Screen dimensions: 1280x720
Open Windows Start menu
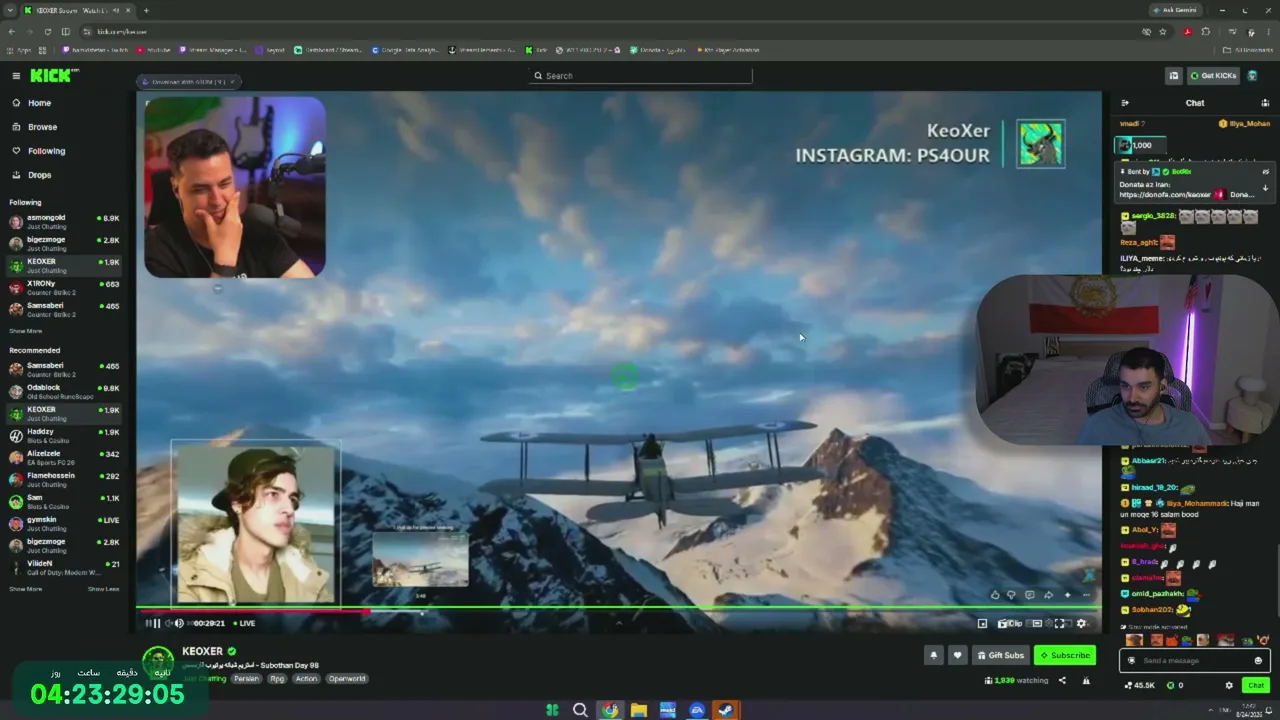tap(552, 710)
